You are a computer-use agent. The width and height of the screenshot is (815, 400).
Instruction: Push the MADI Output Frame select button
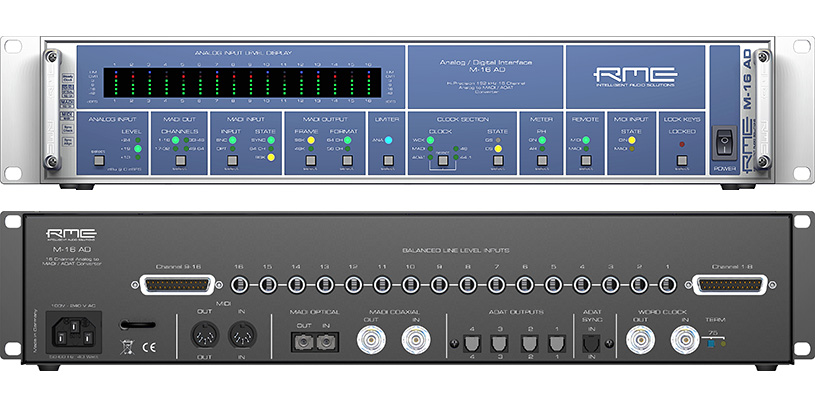[310, 161]
